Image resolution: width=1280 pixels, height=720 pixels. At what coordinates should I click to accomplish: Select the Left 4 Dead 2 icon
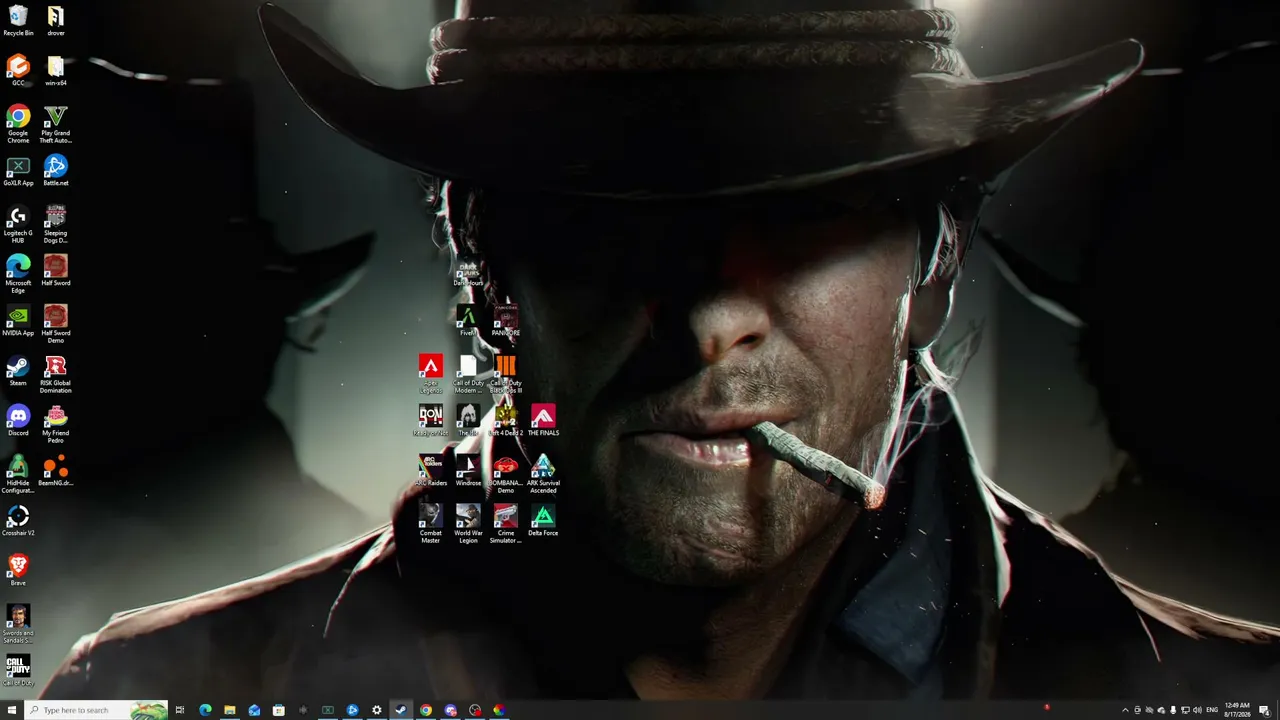(x=506, y=420)
